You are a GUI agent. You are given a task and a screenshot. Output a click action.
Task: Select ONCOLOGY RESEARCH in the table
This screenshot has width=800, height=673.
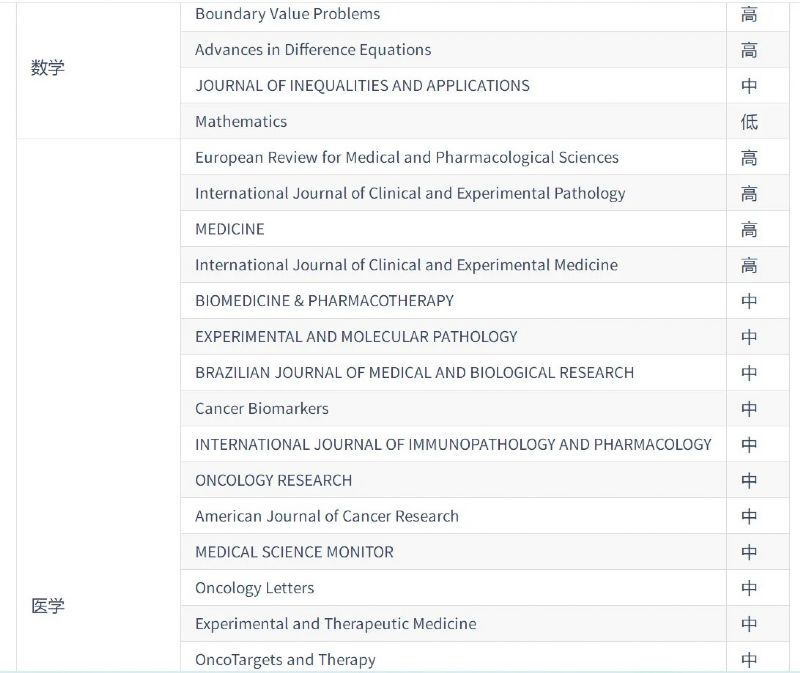pyautogui.click(x=273, y=480)
